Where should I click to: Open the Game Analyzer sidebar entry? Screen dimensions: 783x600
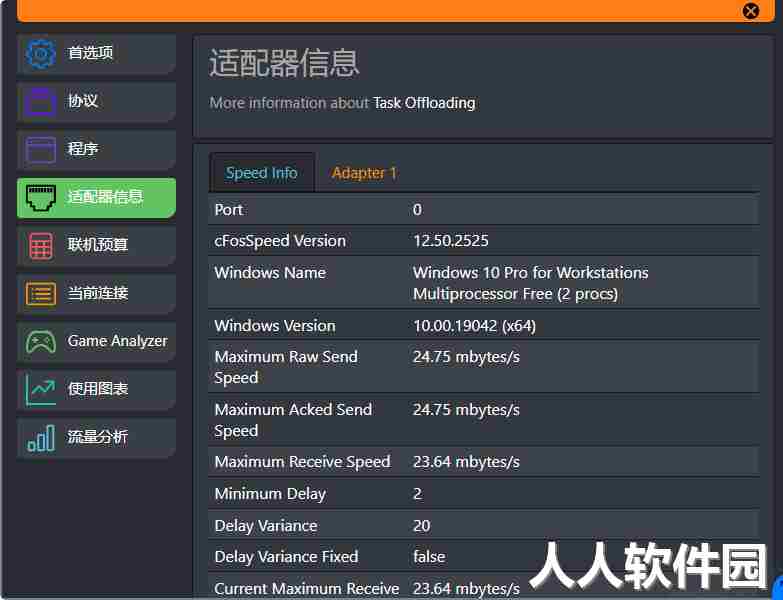click(96, 341)
